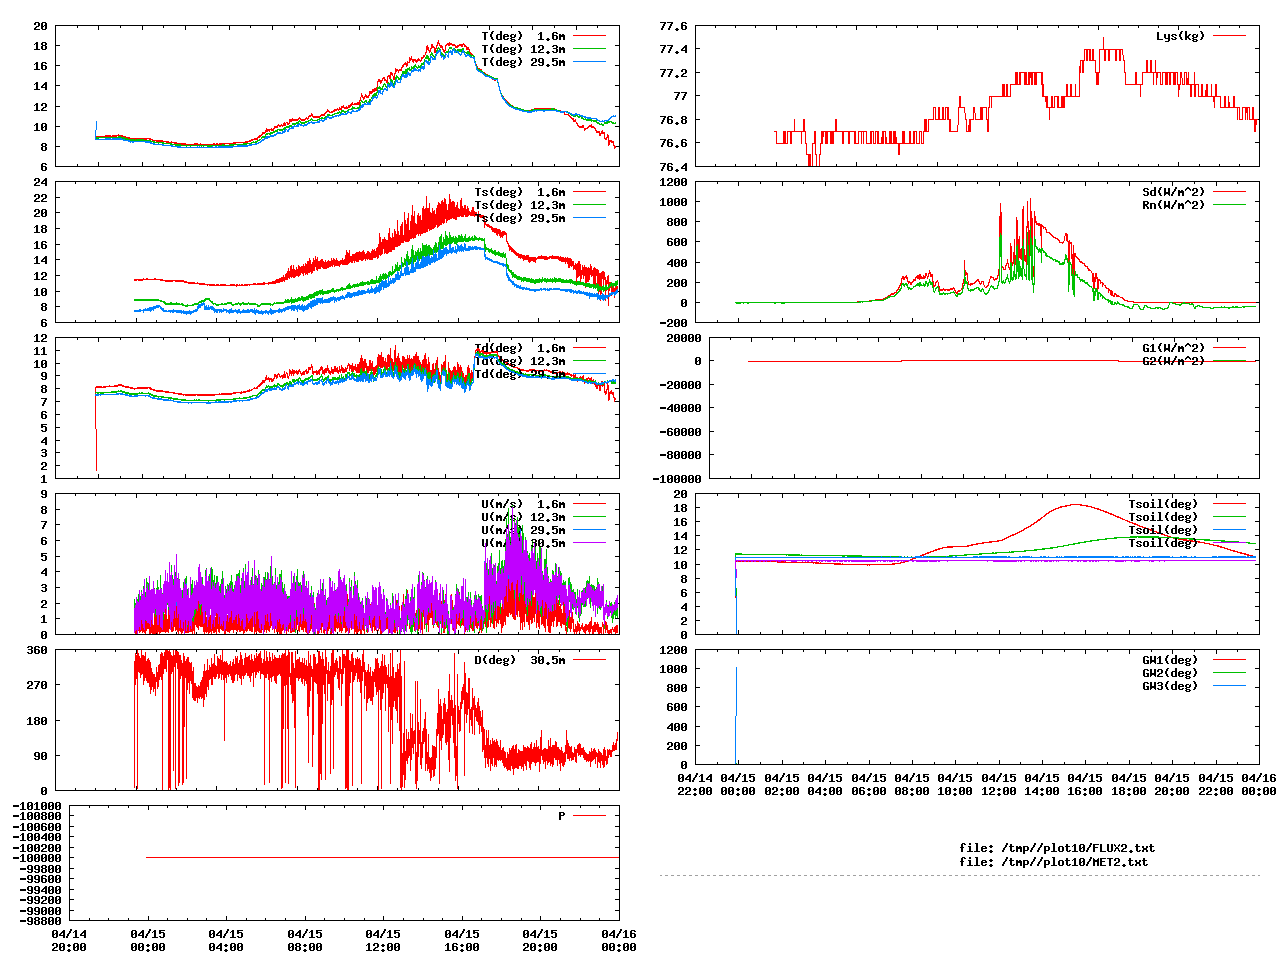Click the '04/14 22:00' time axis label
This screenshot has width=1280, height=960.
(x=695, y=784)
